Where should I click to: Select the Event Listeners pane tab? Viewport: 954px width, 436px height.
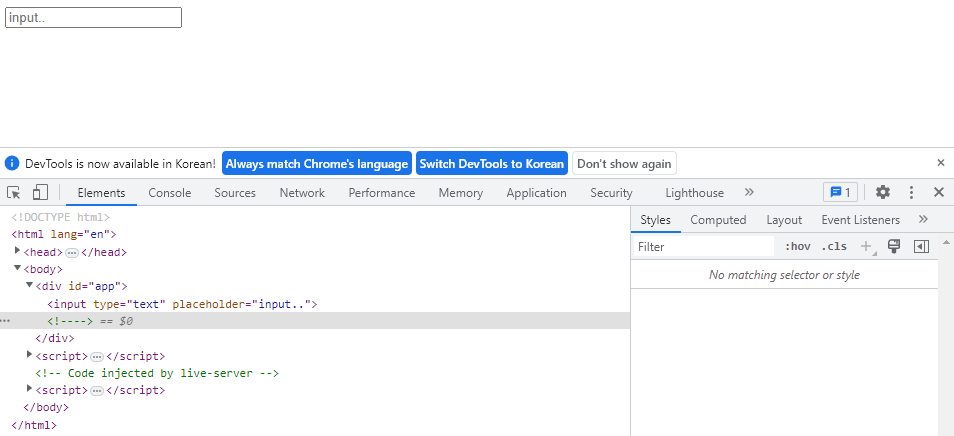pos(860,220)
